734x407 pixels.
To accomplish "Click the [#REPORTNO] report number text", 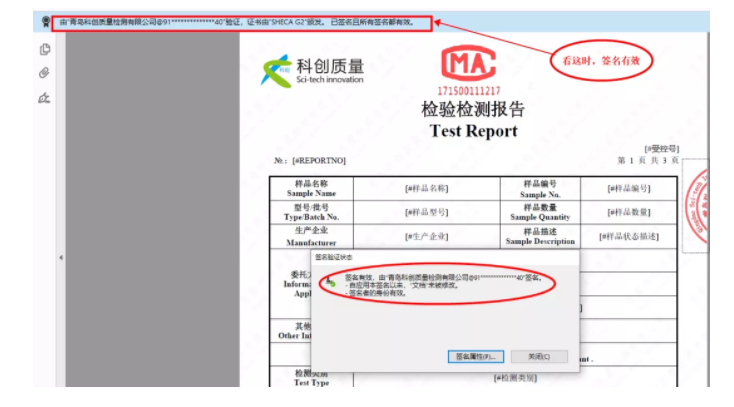I will (x=319, y=161).
